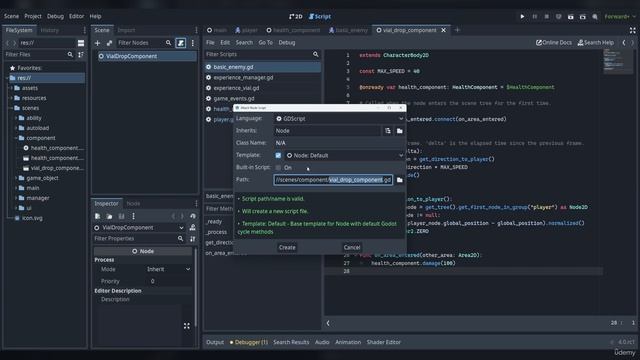Image resolution: width=640 pixels, height=360 pixels.
Task: Browse script file icon for Inherits
Action: point(400,131)
